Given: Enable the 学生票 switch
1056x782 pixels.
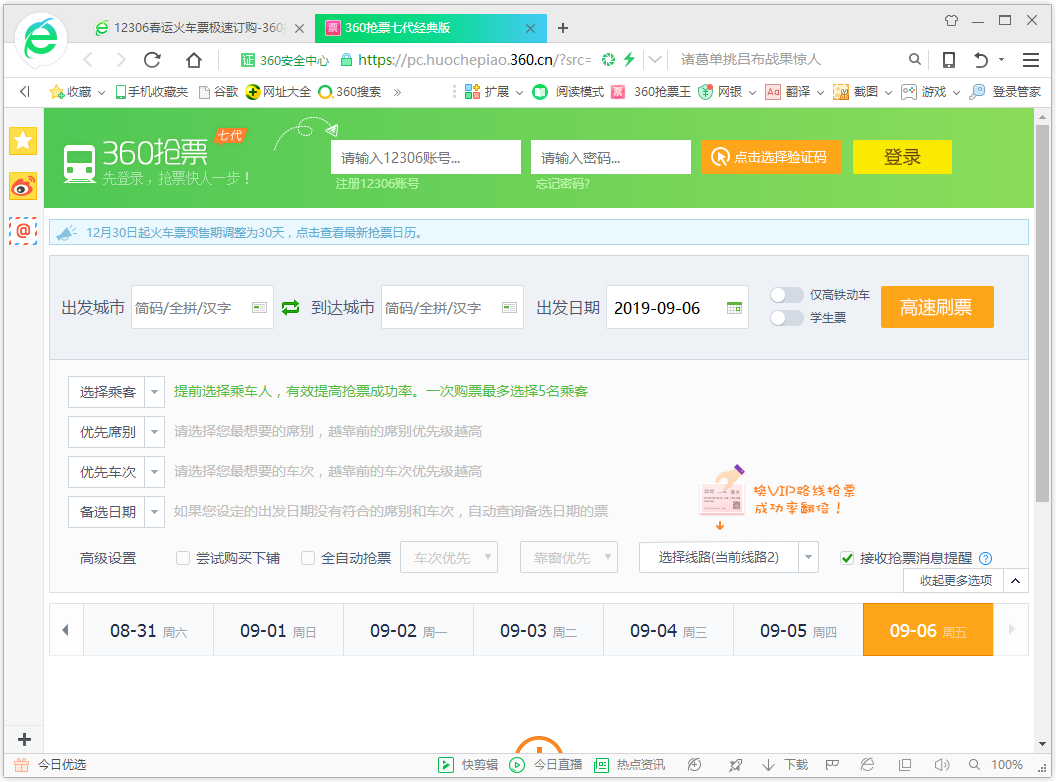Looking at the screenshot, I should point(787,318).
